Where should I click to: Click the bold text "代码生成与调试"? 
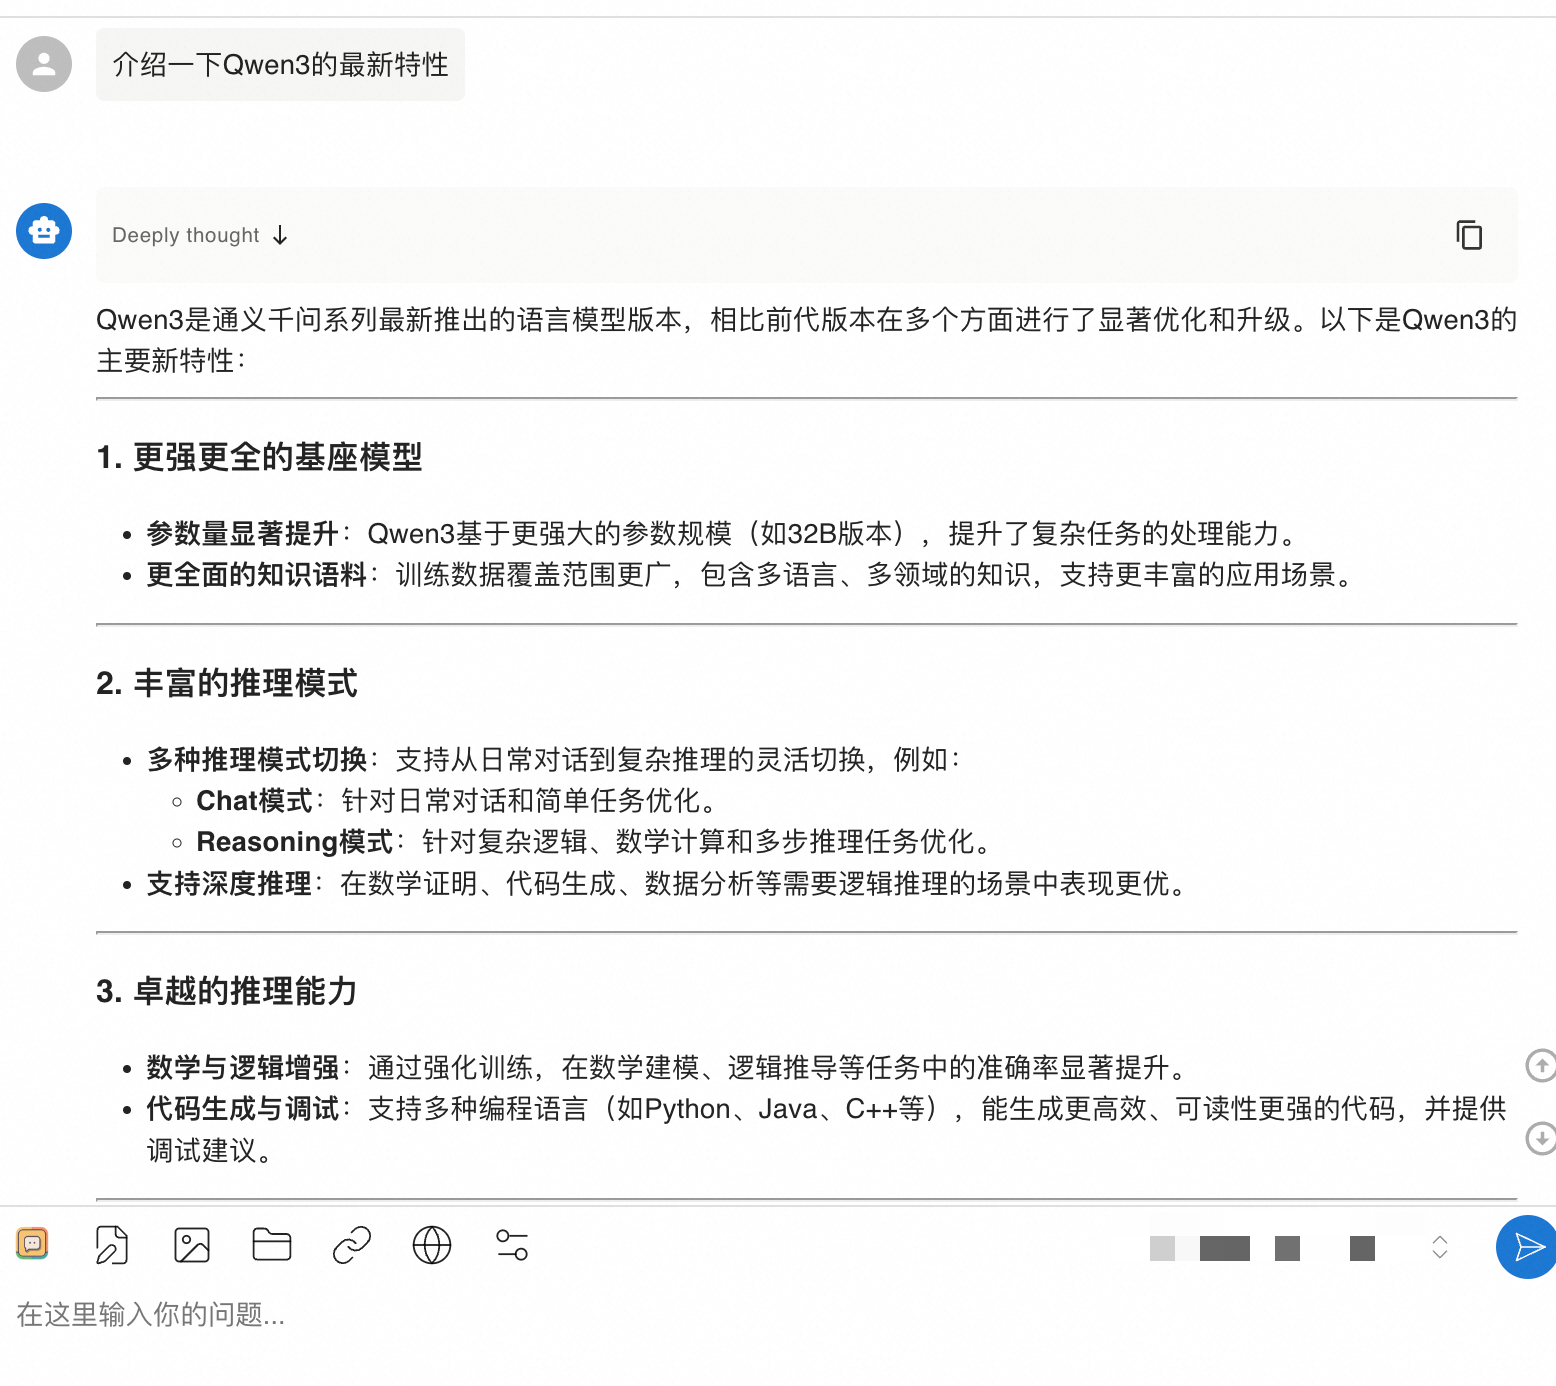click(x=243, y=1109)
